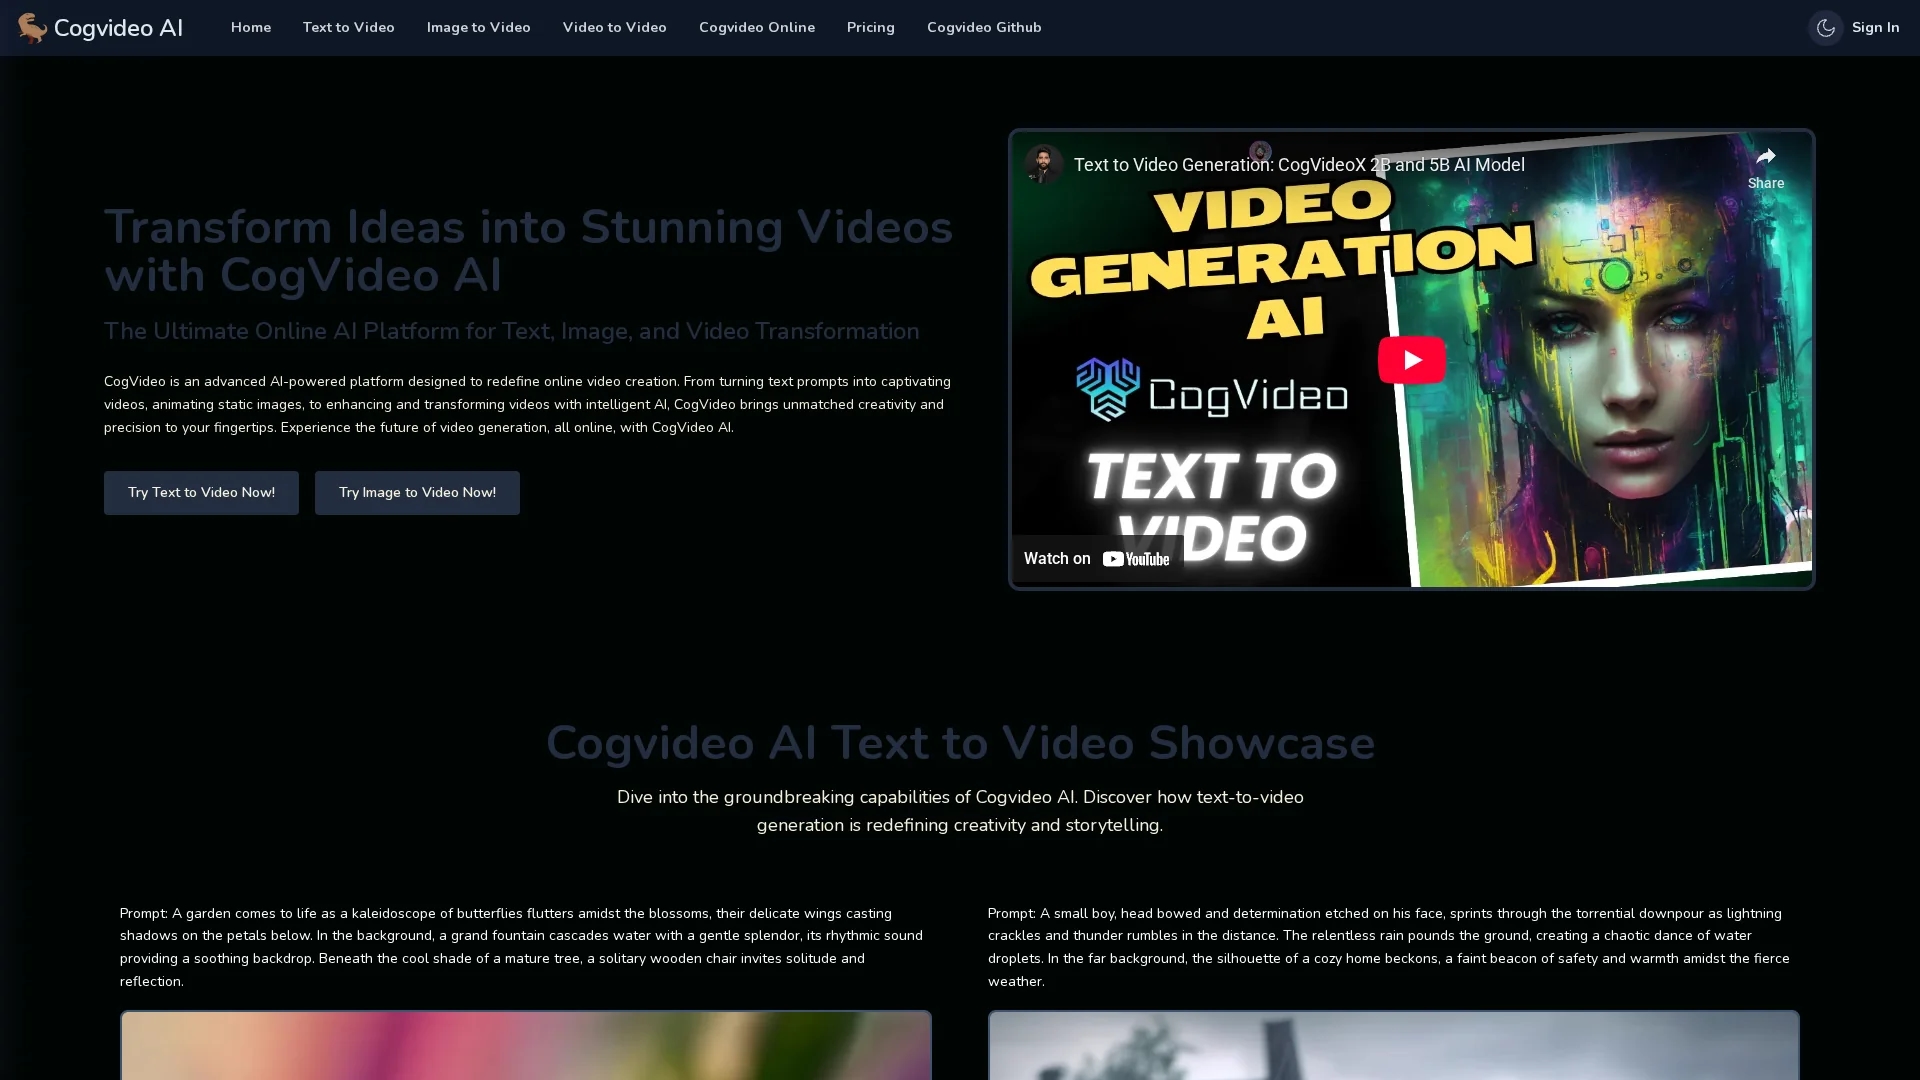Select Video to Video nav item

point(615,28)
